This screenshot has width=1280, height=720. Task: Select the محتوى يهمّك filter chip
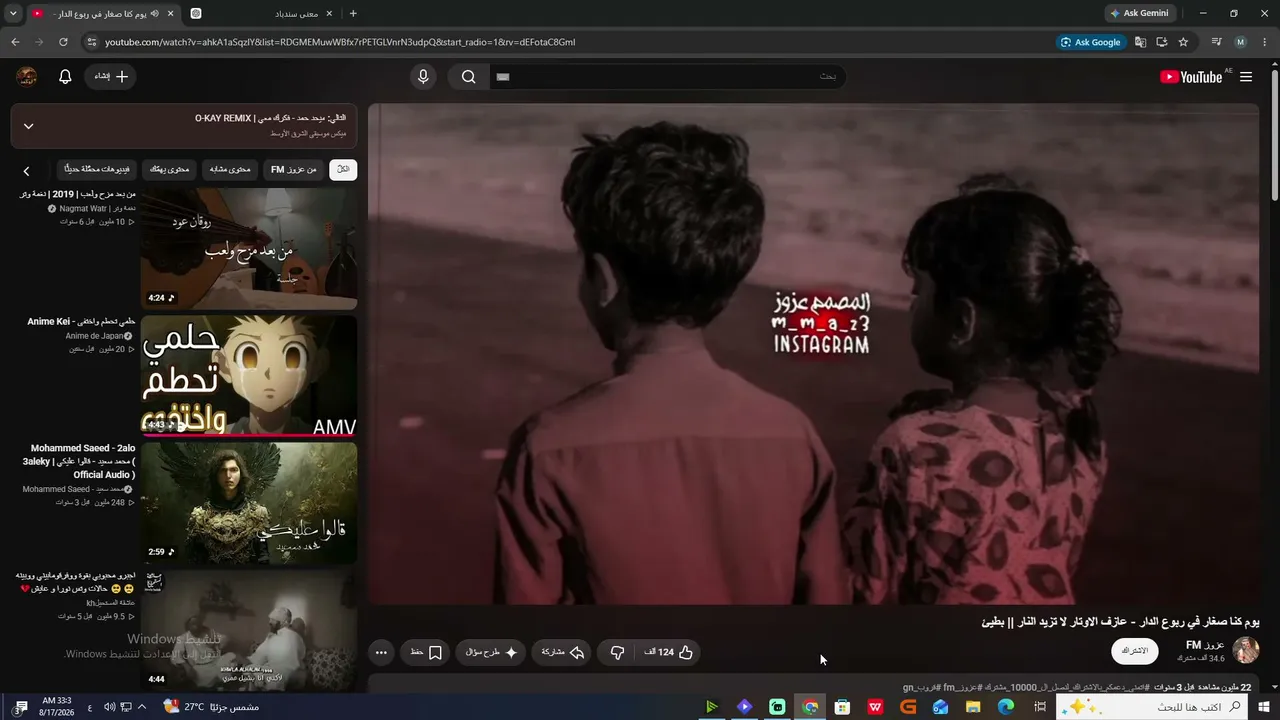point(169,170)
